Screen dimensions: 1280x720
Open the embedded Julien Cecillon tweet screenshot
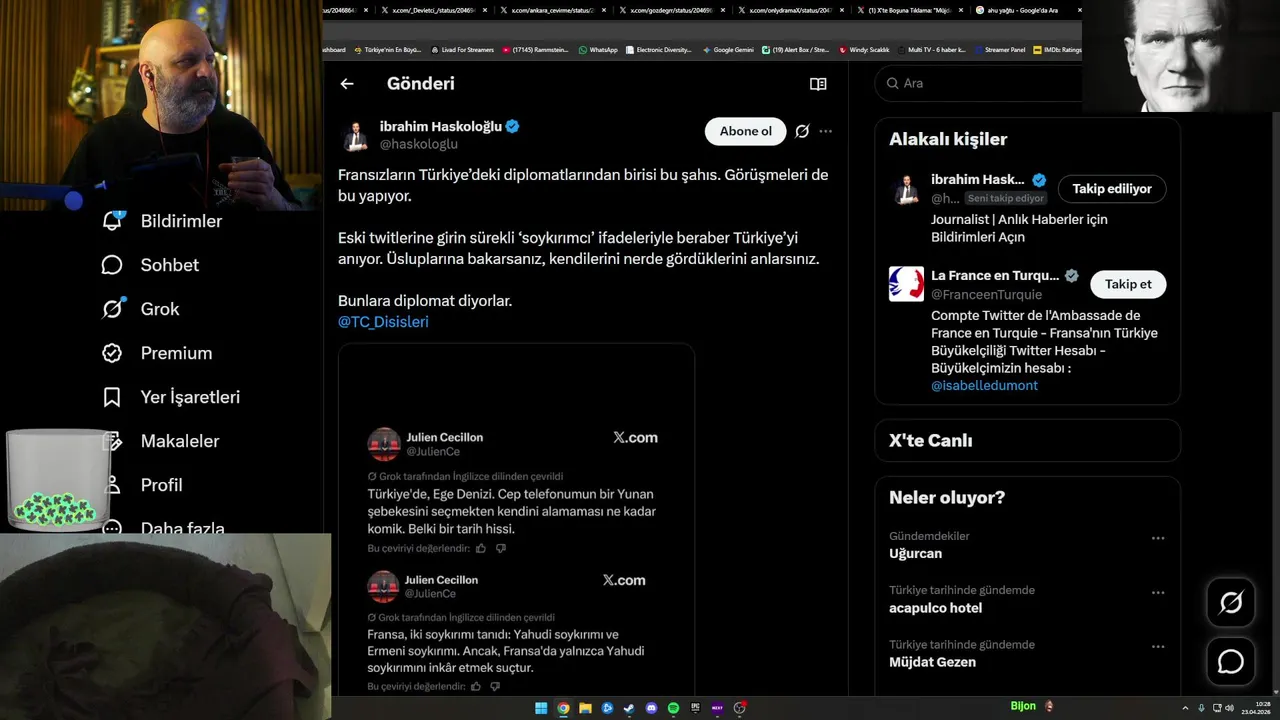[516, 520]
